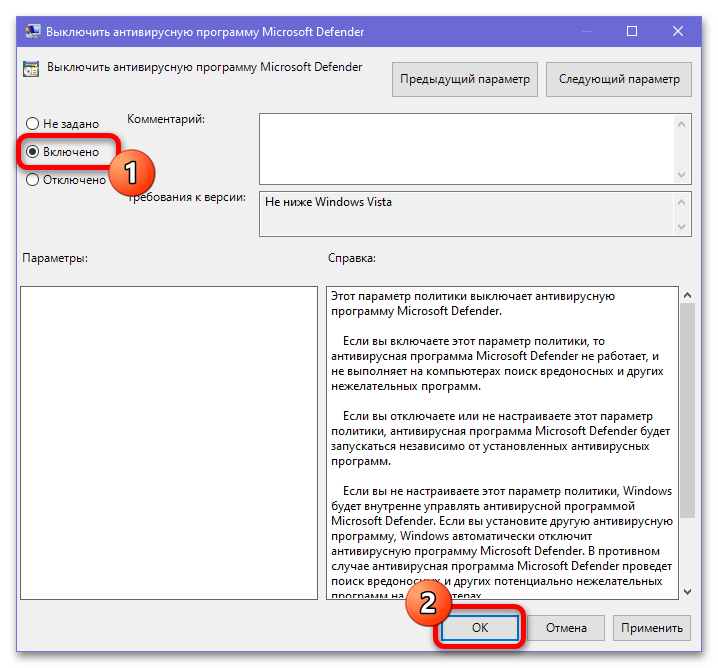The width and height of the screenshot is (718, 668).
Task: Click the empty Параметры options pane
Action: coord(169,443)
